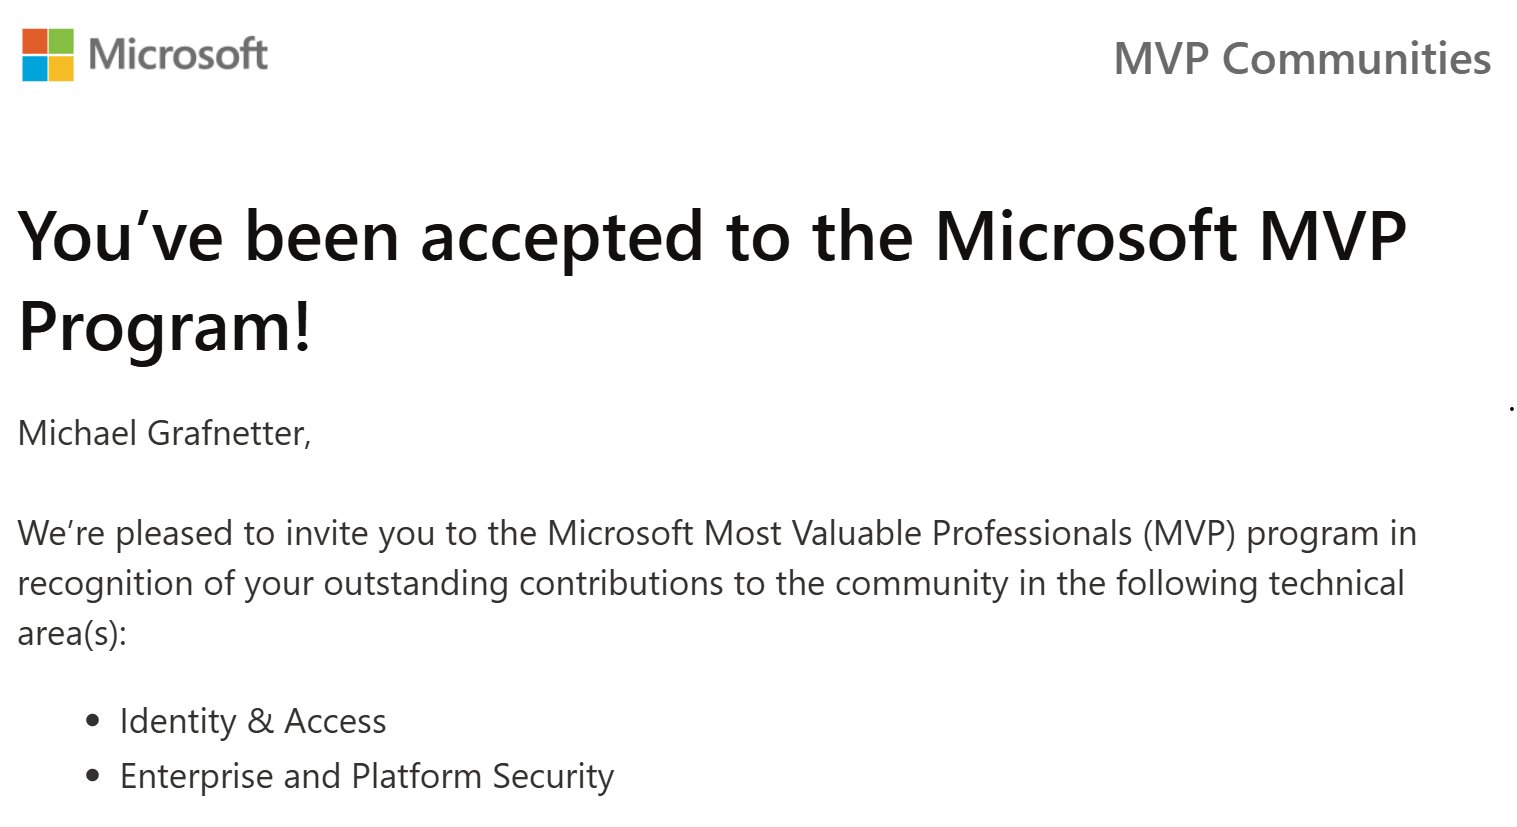Click the blue square of Microsoft logo
This screenshot has width=1517, height=827.
[35, 69]
